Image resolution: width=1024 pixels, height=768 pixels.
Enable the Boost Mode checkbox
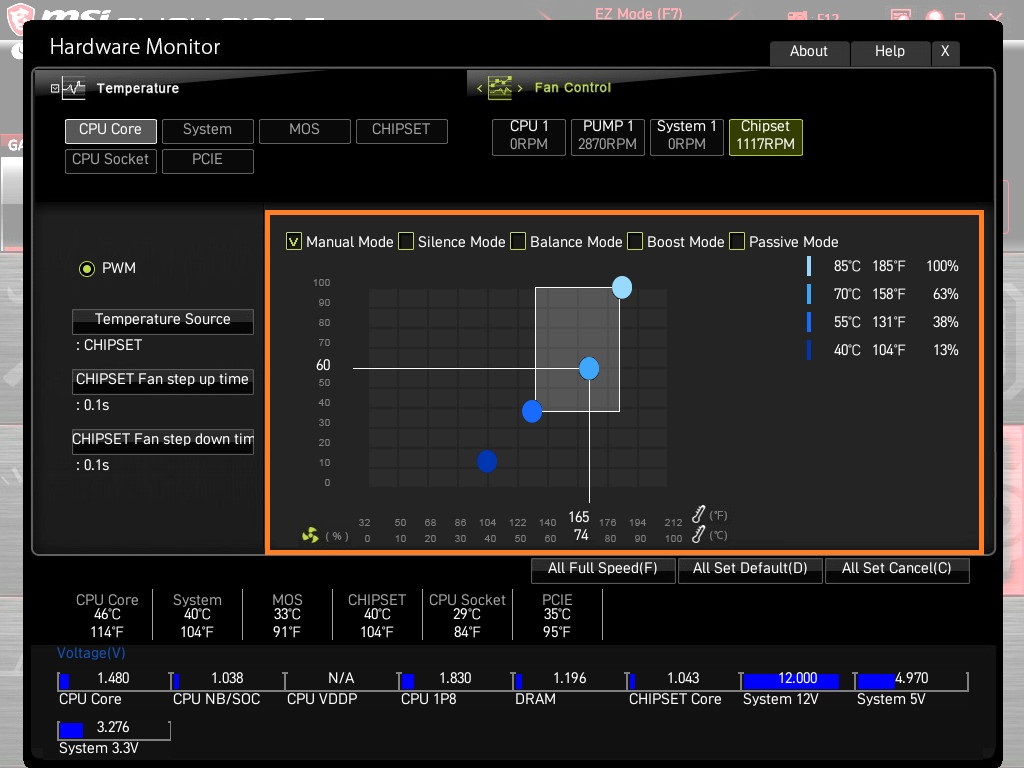point(635,242)
